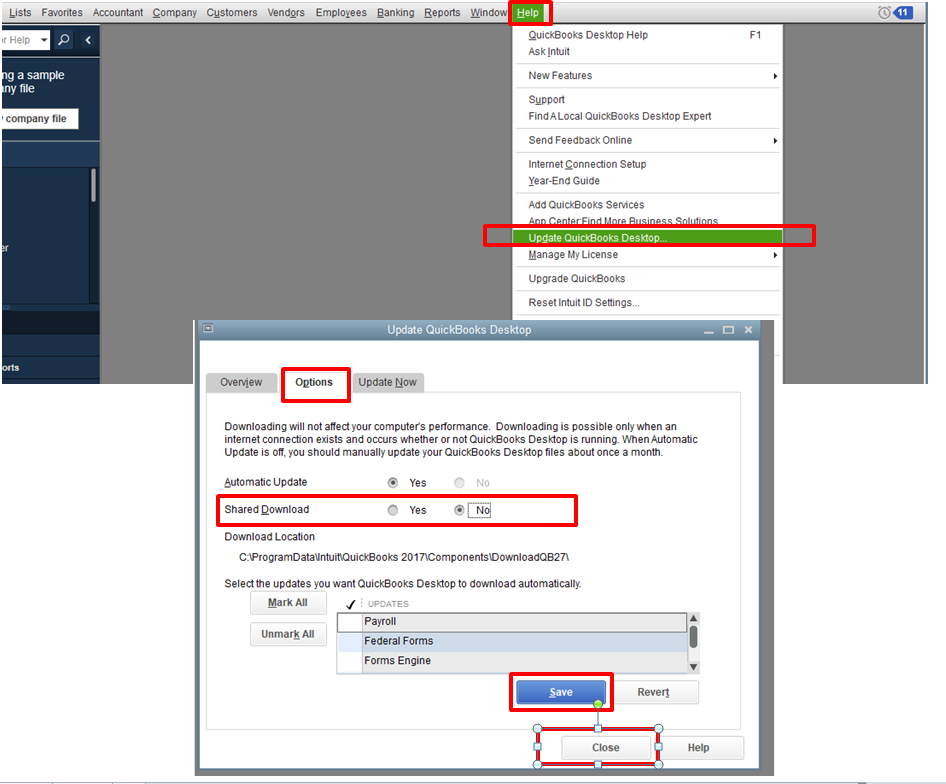This screenshot has width=946, height=784.
Task: Choose Find A Local QuickBooks Desktop Expert
Action: [x=647, y=116]
